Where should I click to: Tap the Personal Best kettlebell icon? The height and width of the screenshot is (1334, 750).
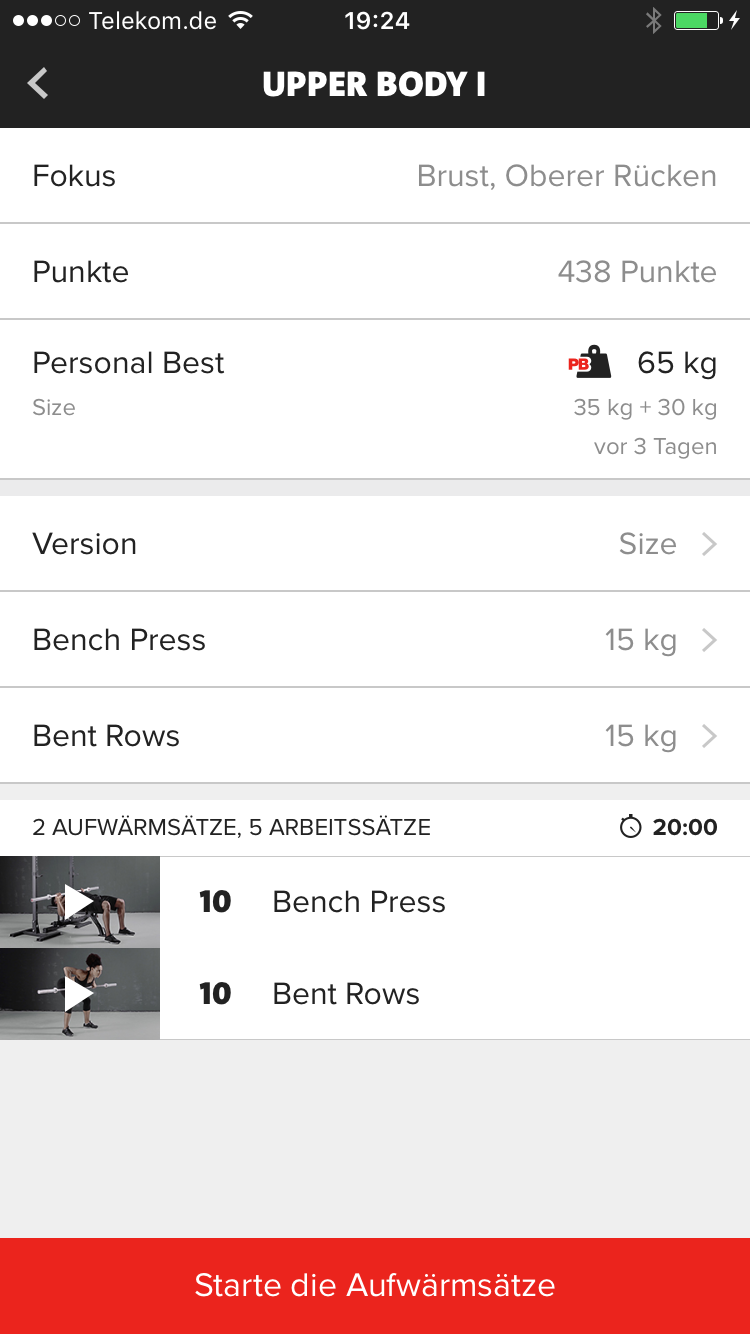[x=590, y=362]
